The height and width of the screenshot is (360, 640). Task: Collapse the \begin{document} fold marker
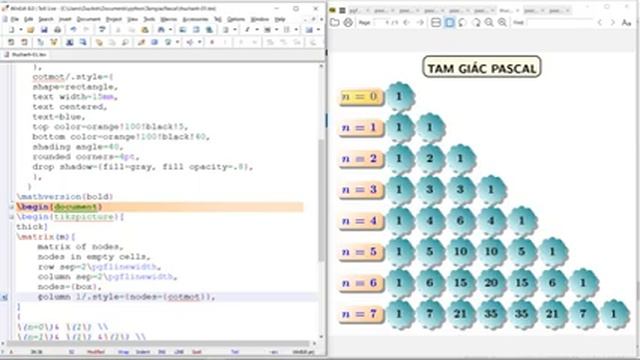[x=11, y=207]
